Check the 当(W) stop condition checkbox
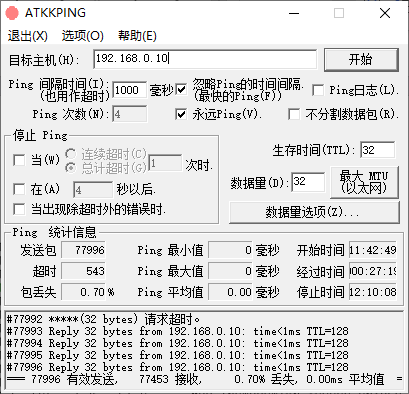 19,160
